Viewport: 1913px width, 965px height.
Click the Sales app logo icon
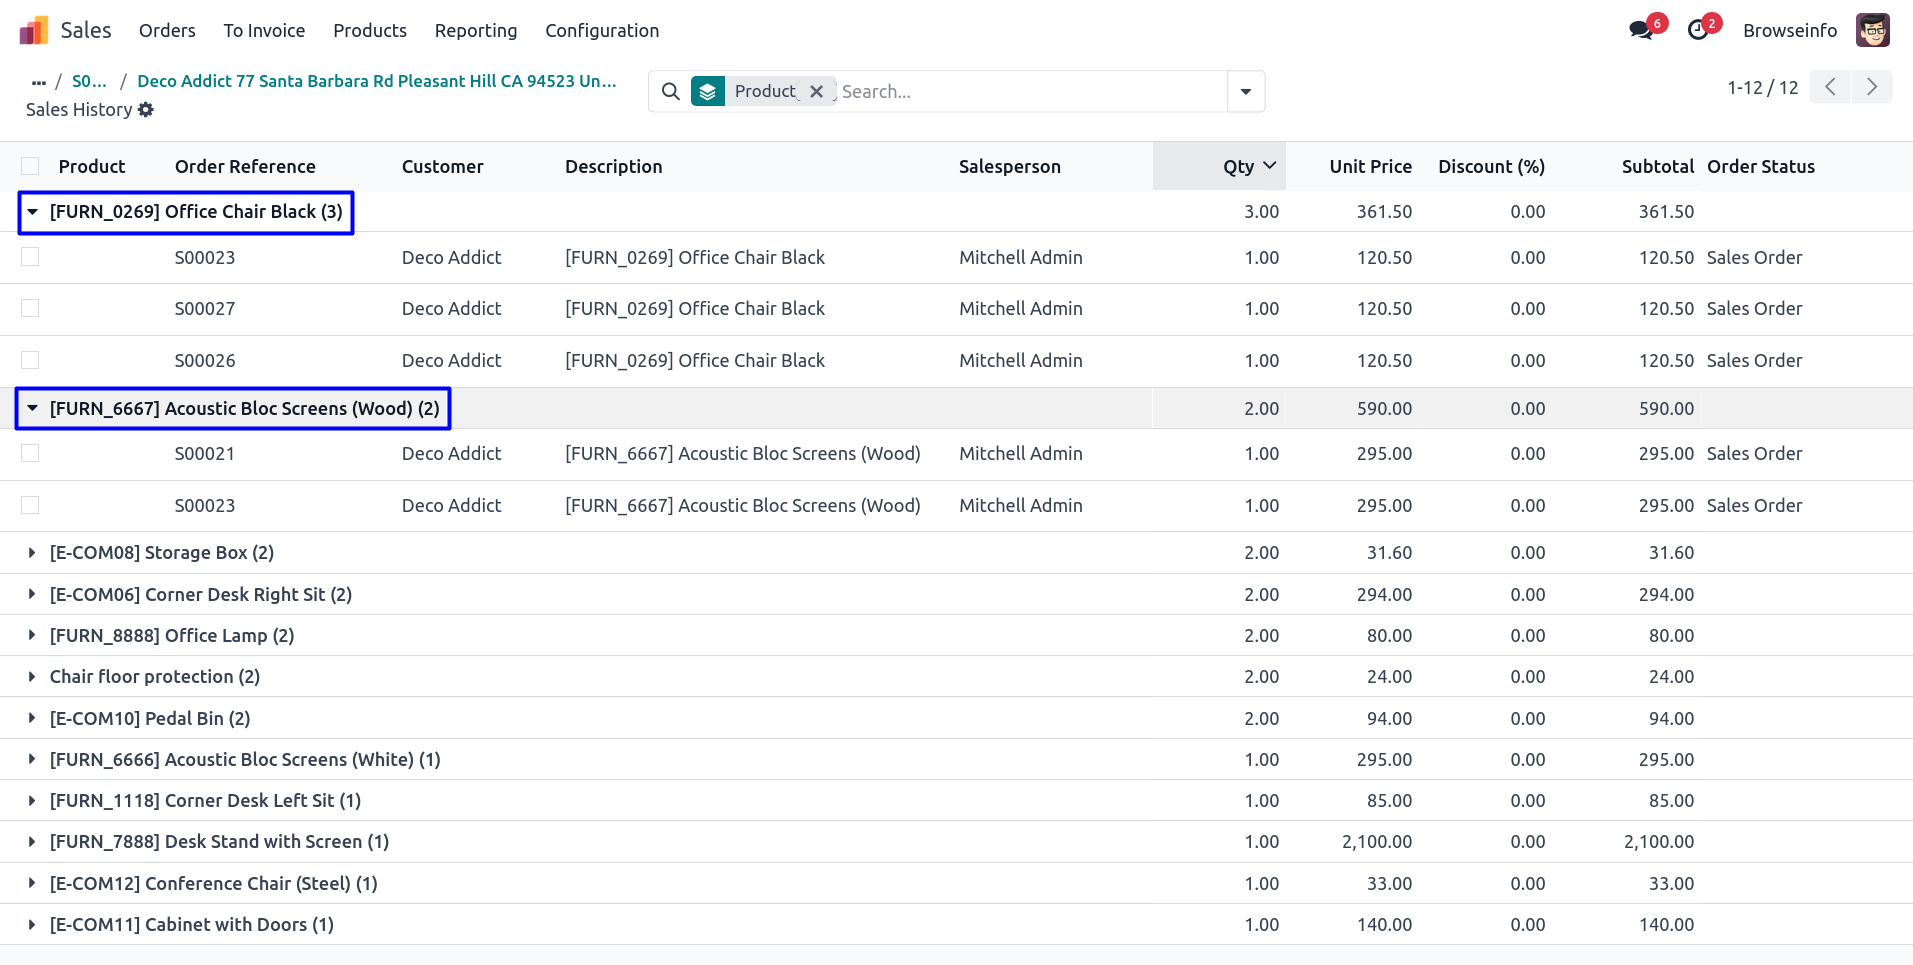pyautogui.click(x=34, y=30)
